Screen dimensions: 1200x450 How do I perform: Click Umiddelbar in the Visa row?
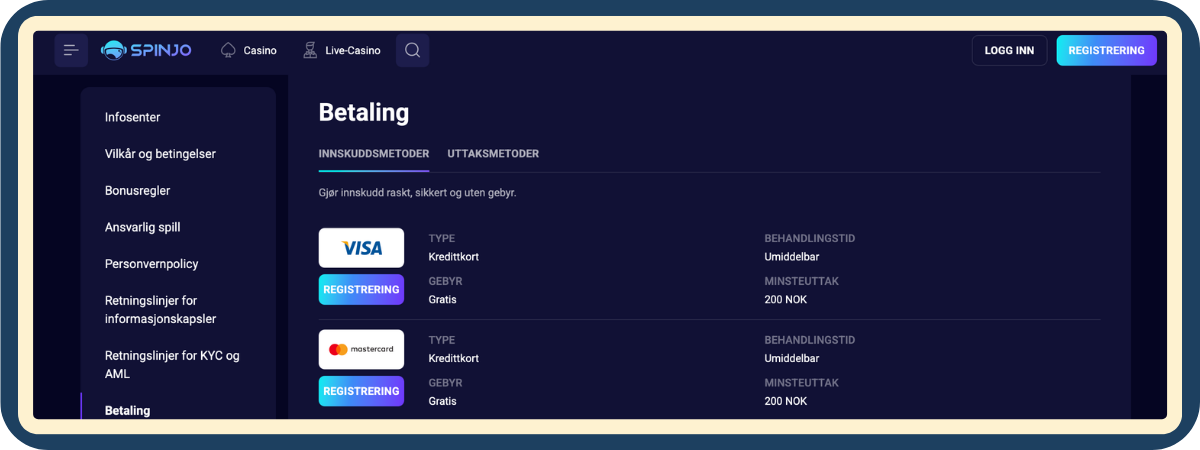coord(792,257)
